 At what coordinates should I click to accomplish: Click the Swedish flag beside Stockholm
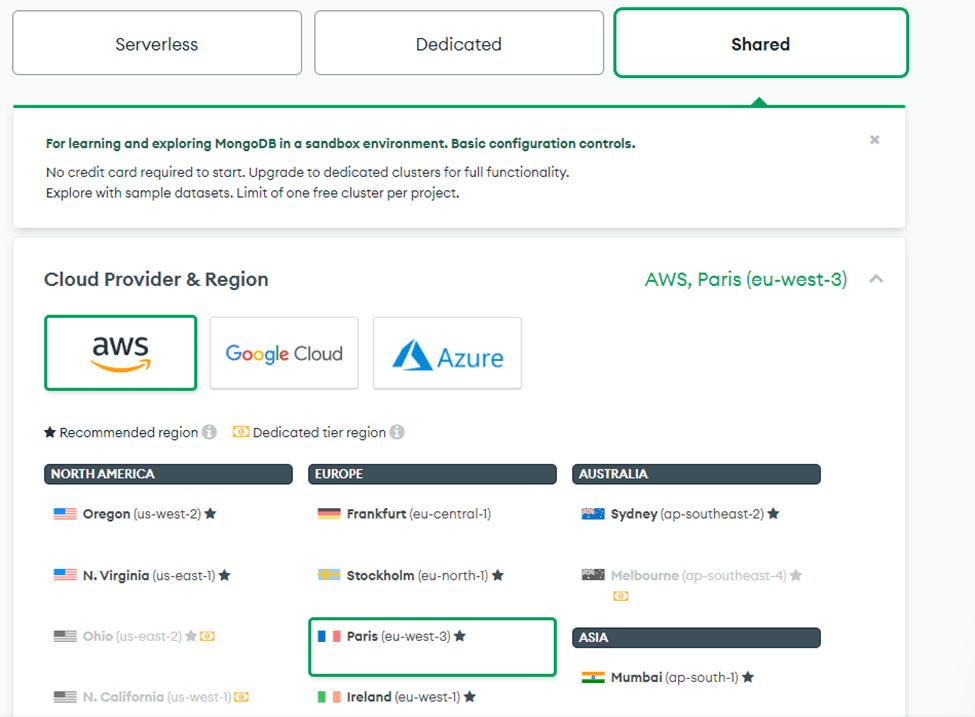[329, 575]
